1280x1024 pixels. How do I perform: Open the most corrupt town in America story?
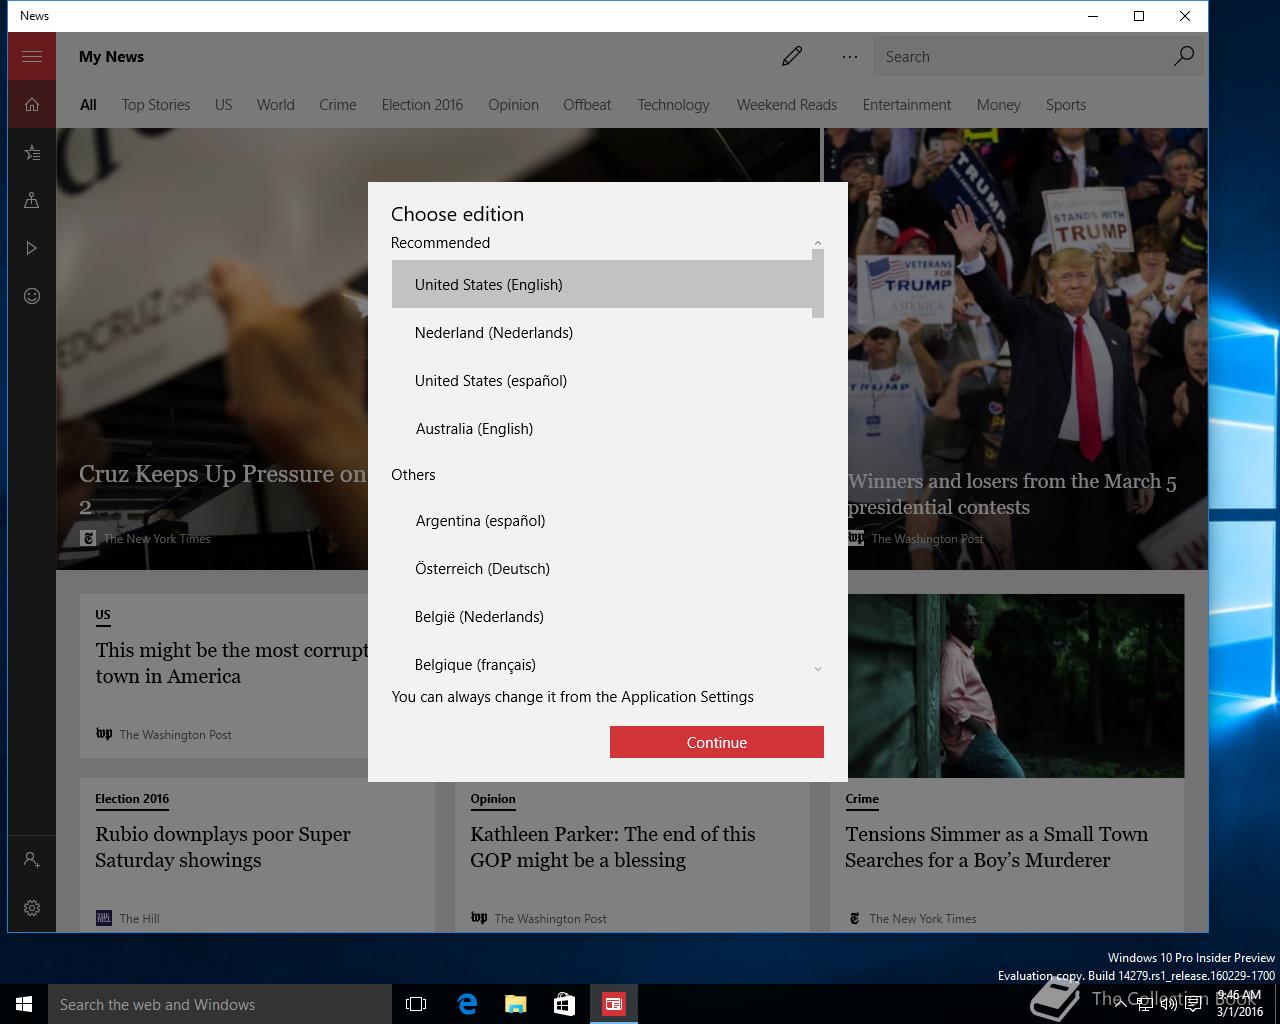(x=232, y=663)
